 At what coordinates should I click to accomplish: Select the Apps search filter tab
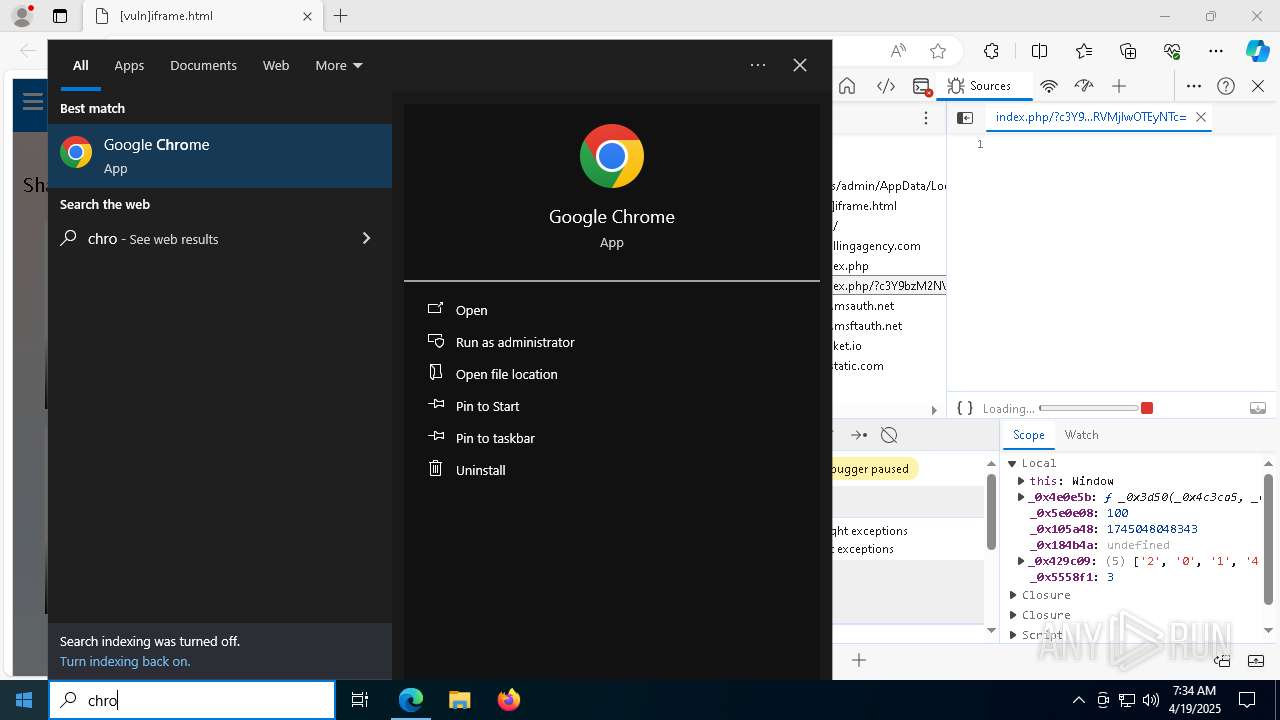pyautogui.click(x=129, y=65)
